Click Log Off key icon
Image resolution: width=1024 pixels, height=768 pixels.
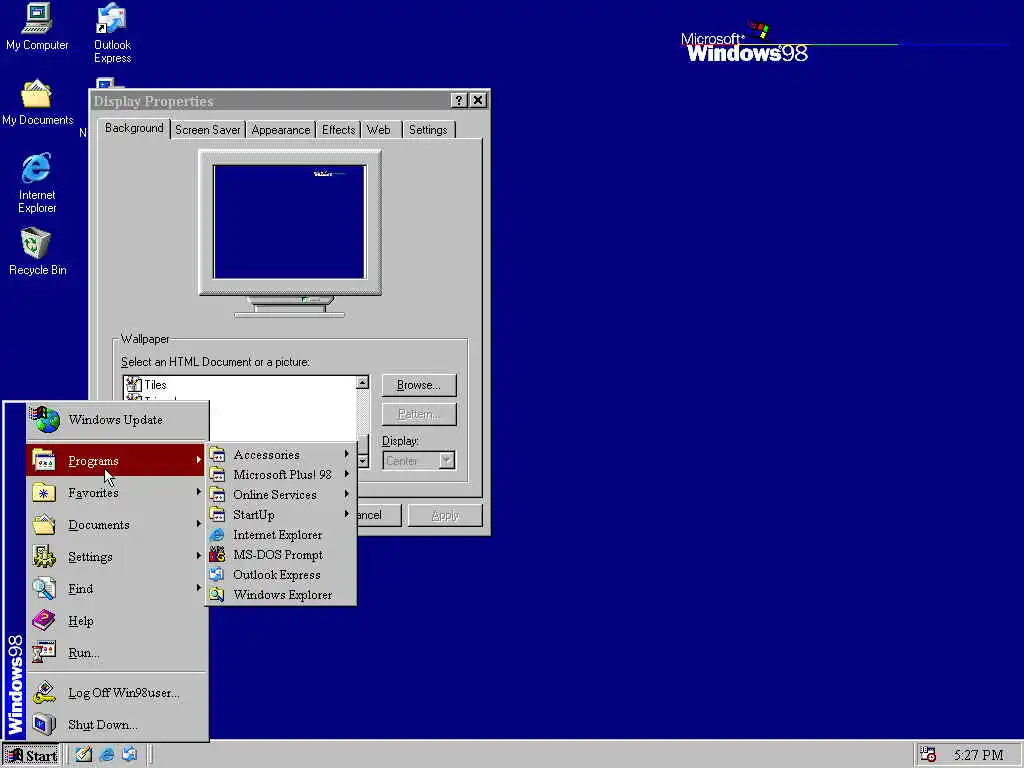(44, 692)
